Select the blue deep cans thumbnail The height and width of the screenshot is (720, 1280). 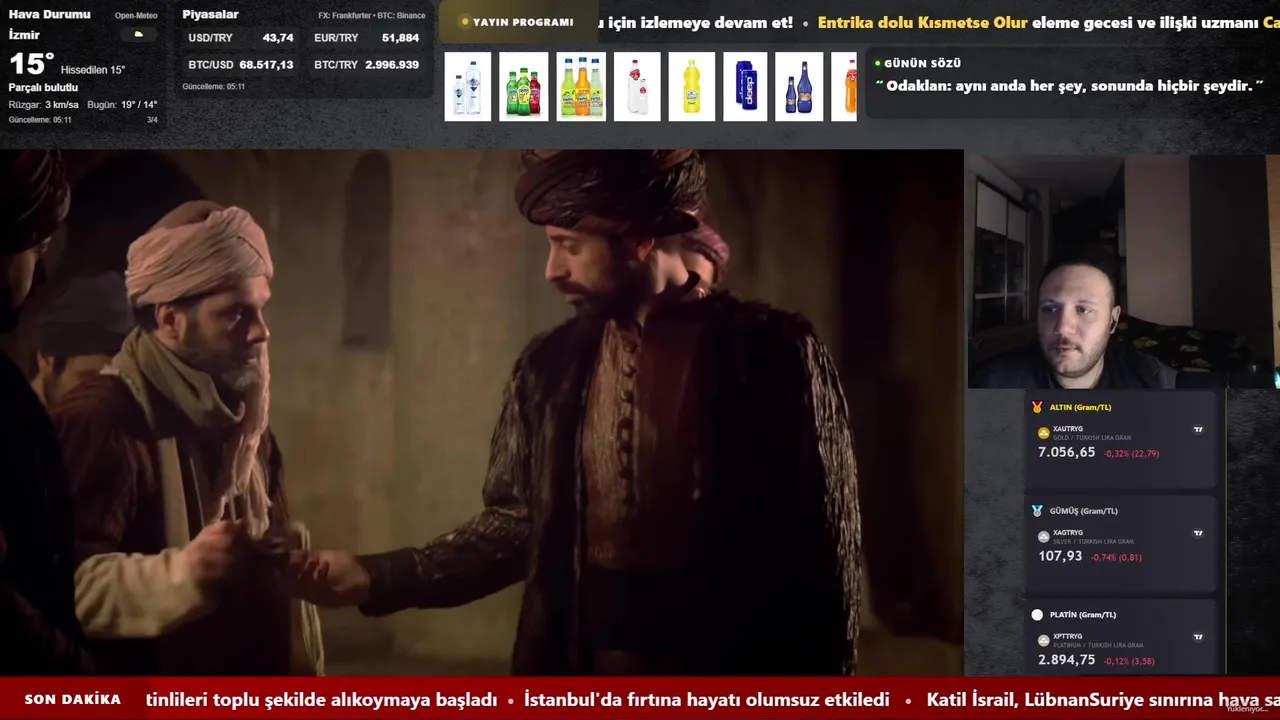tap(745, 87)
